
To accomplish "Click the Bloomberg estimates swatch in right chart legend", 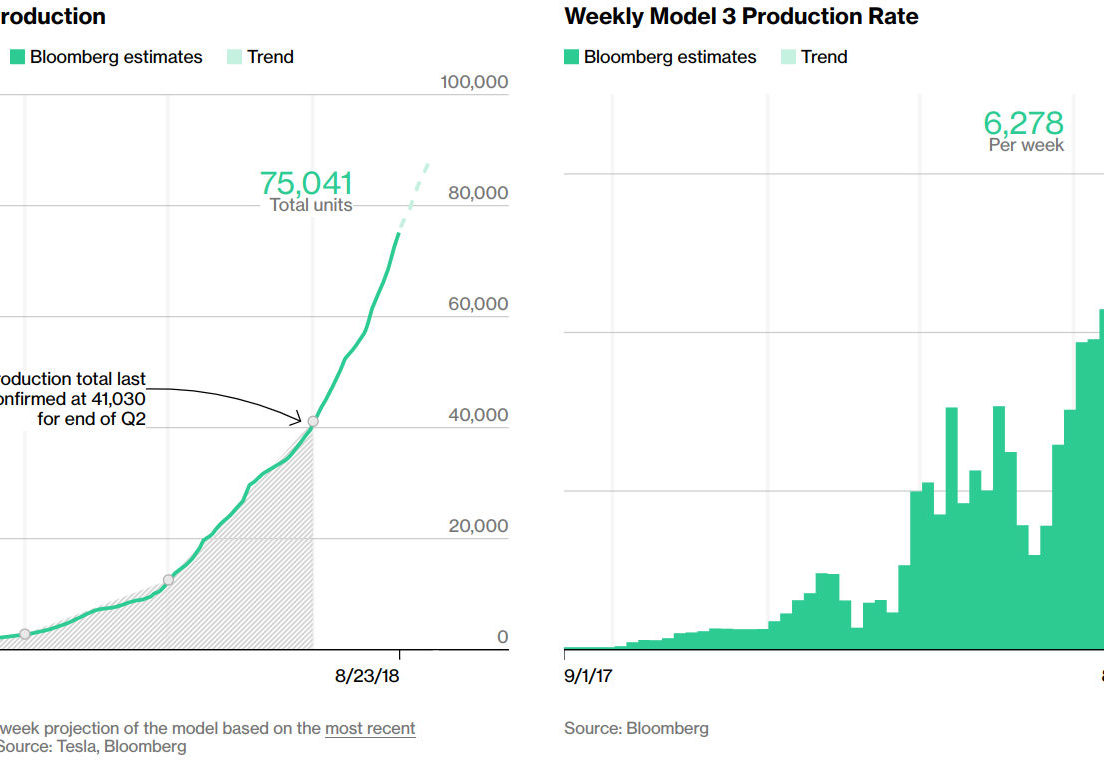I will click(x=571, y=57).
